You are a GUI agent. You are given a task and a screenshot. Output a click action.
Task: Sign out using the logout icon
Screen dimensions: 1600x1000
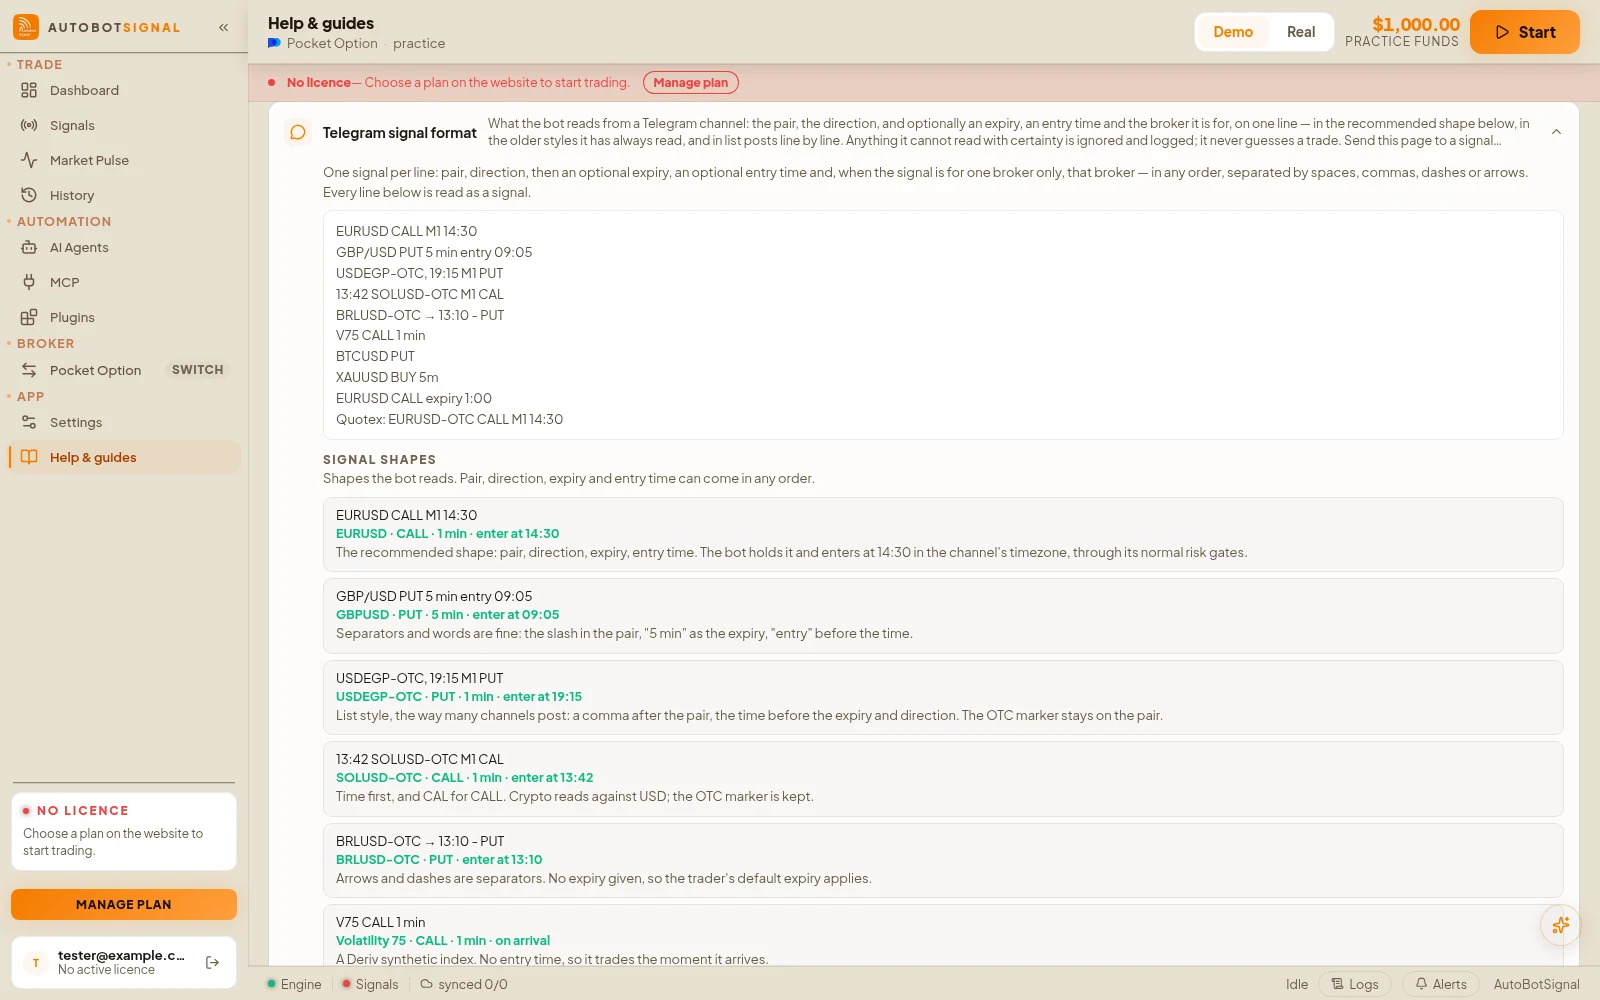[212, 962]
